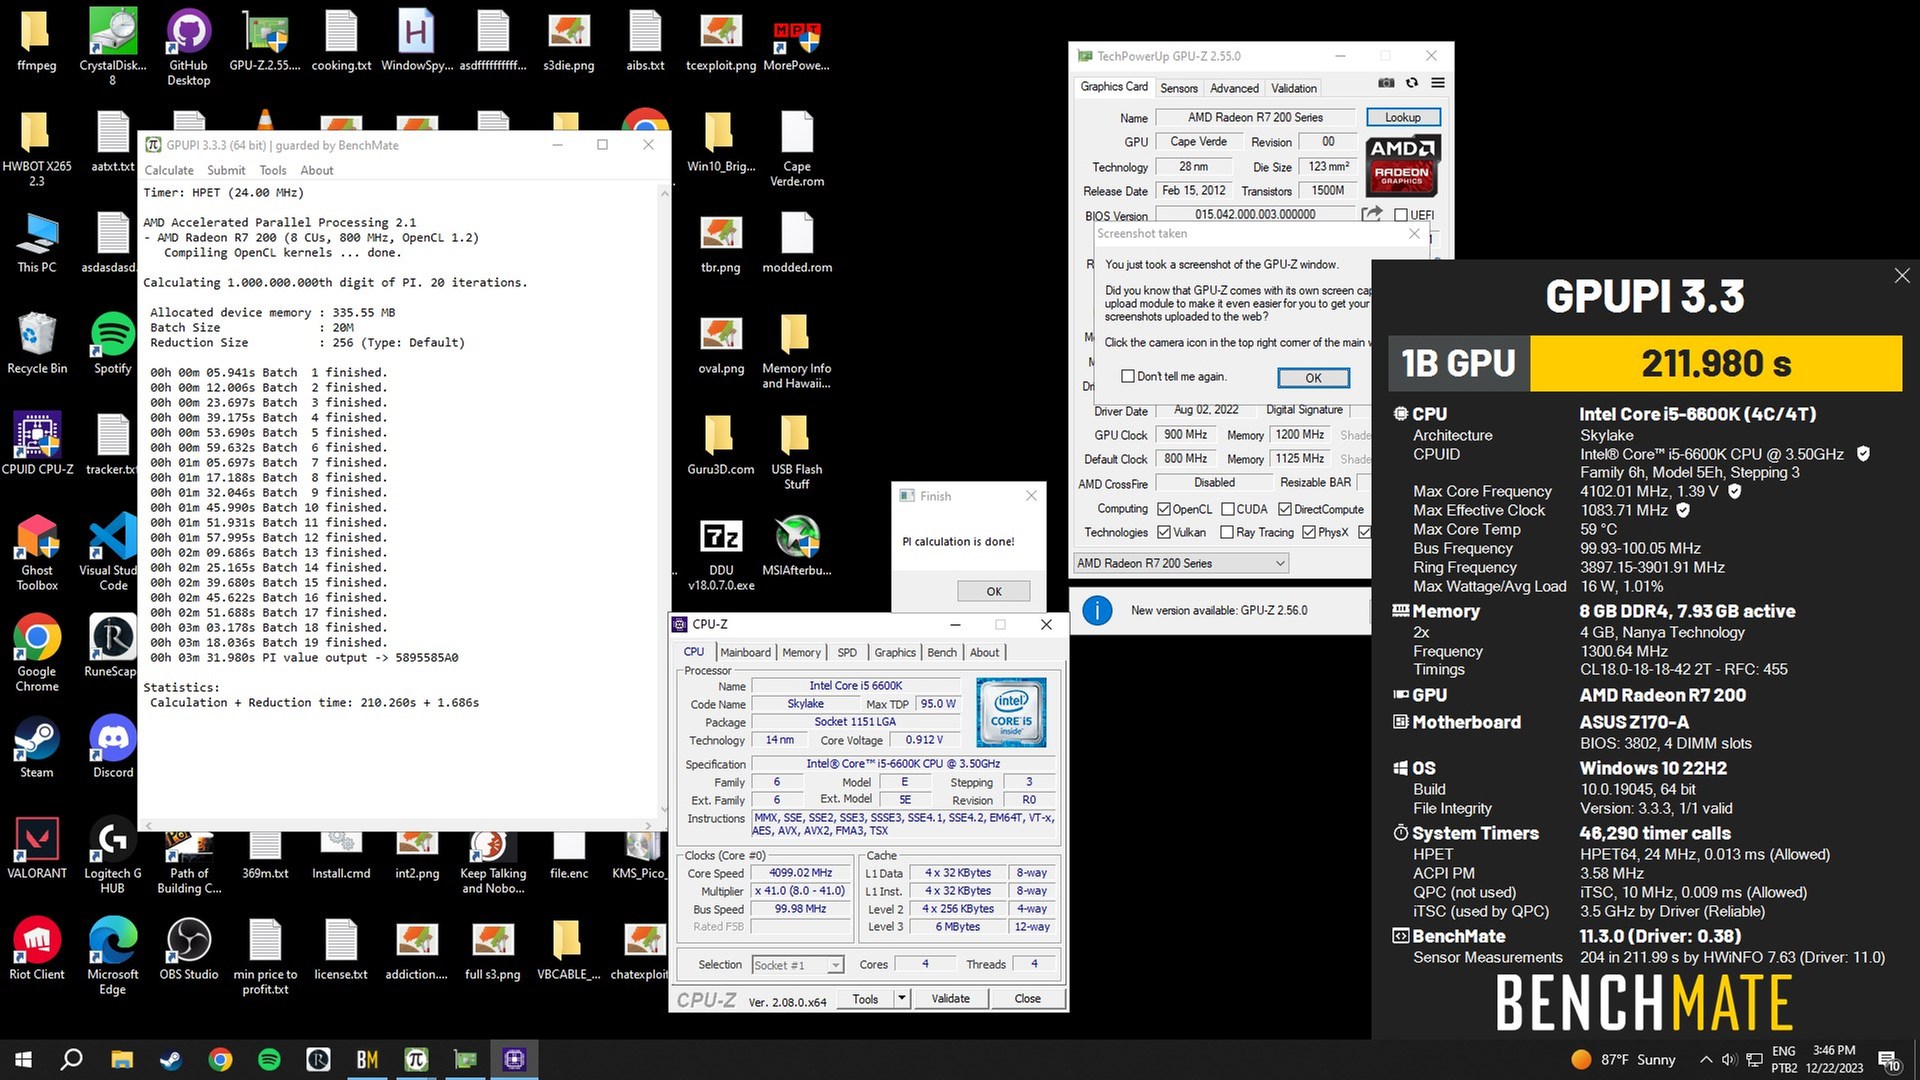This screenshot has width=1920, height=1080.
Task: Click the GPUPI vertical scrollbar
Action: click(663, 500)
